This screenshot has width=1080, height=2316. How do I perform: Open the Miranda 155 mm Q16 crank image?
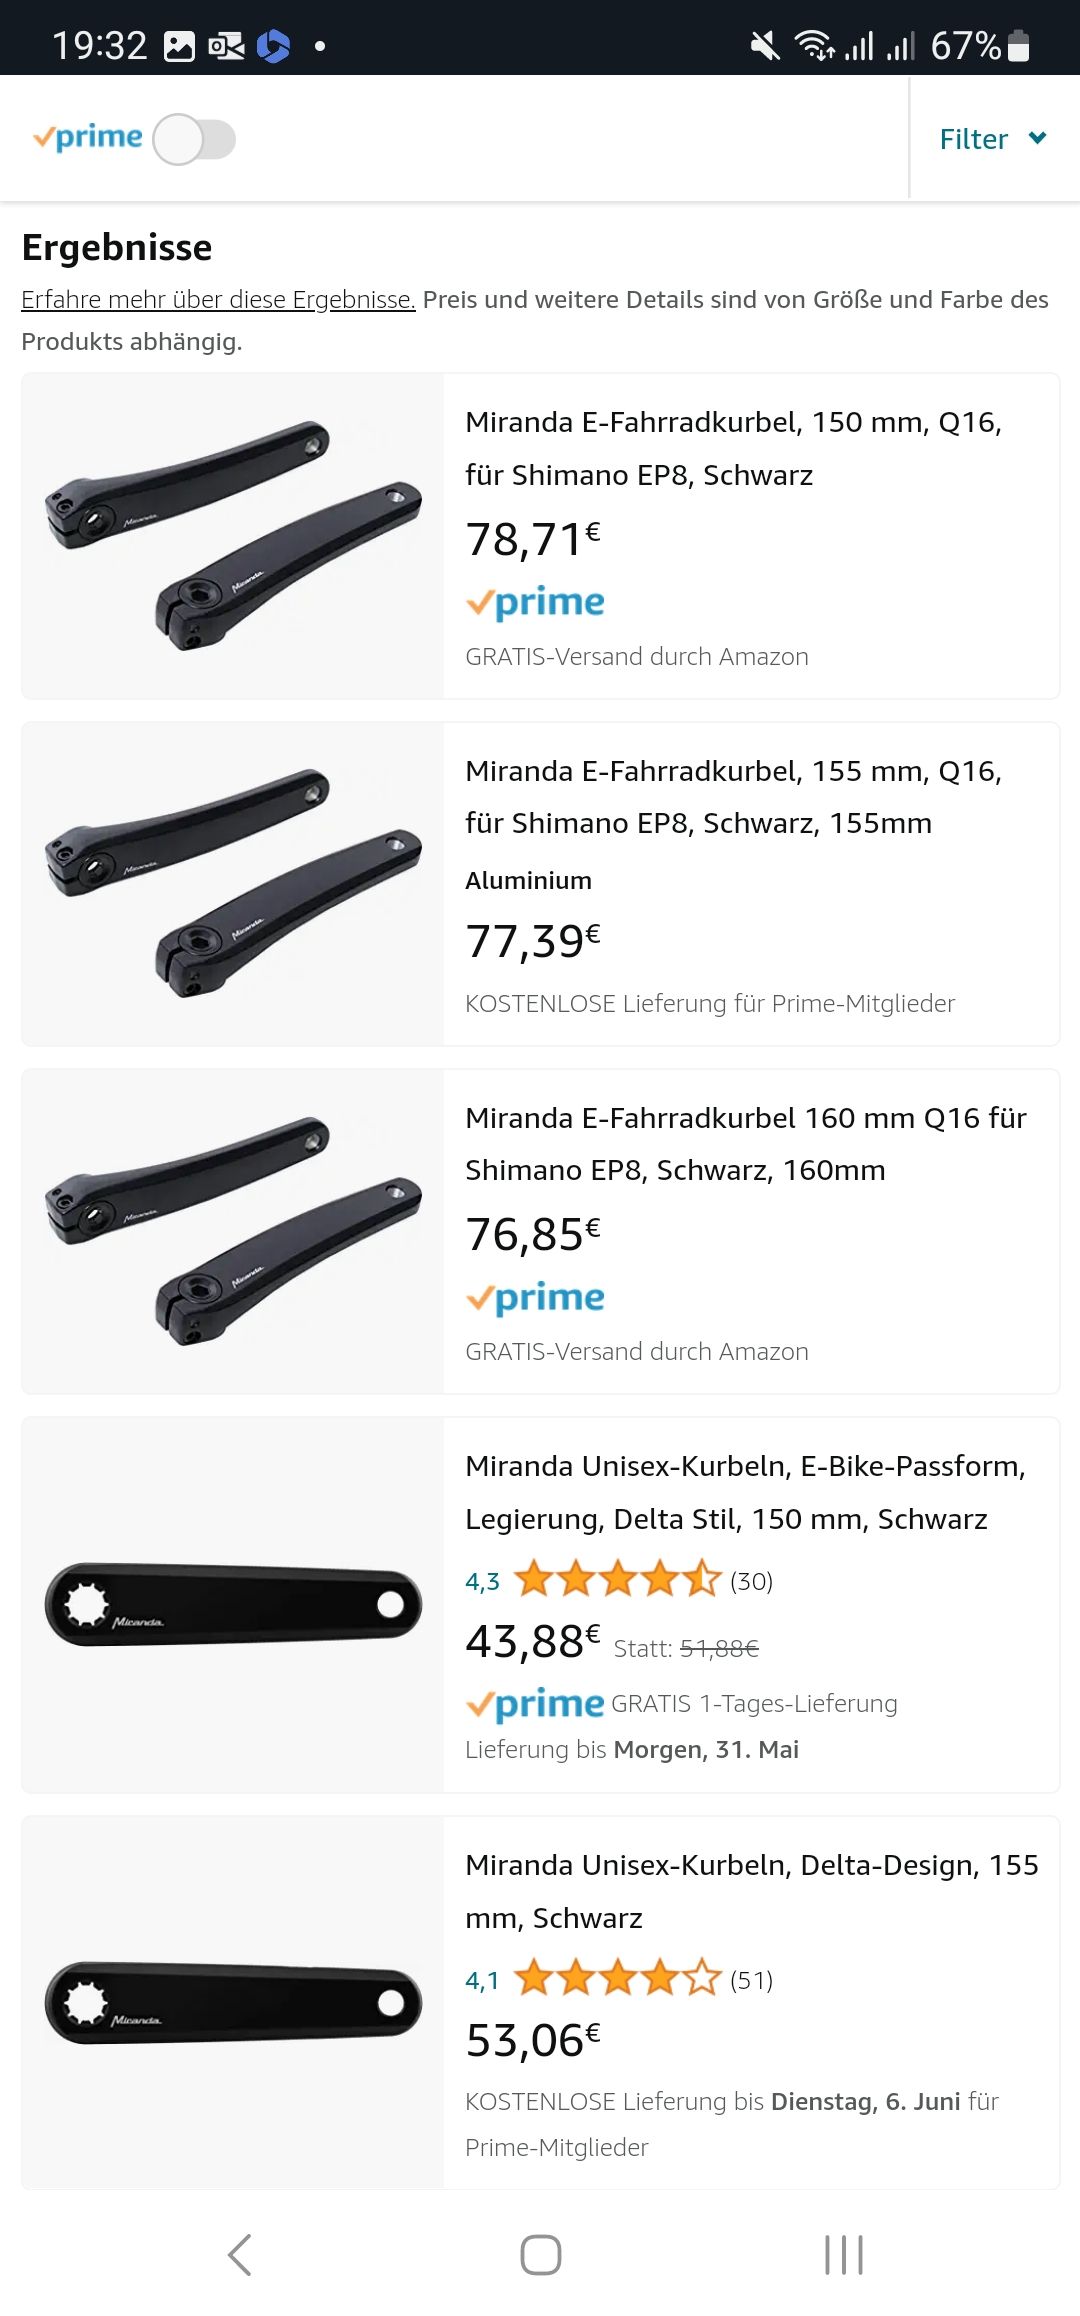pyautogui.click(x=233, y=884)
